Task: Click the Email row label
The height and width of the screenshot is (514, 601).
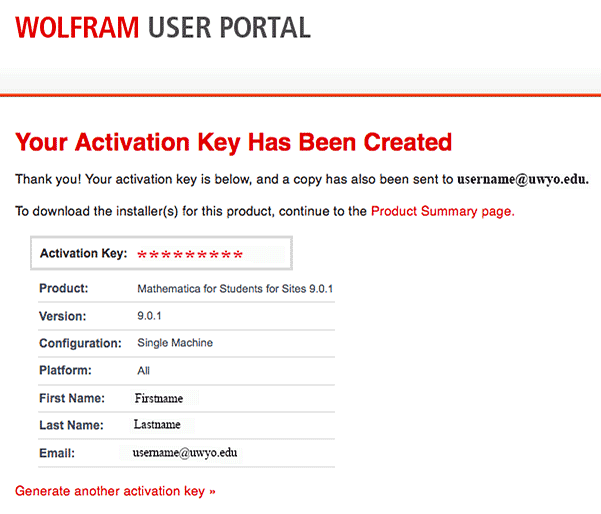Action: point(57,453)
